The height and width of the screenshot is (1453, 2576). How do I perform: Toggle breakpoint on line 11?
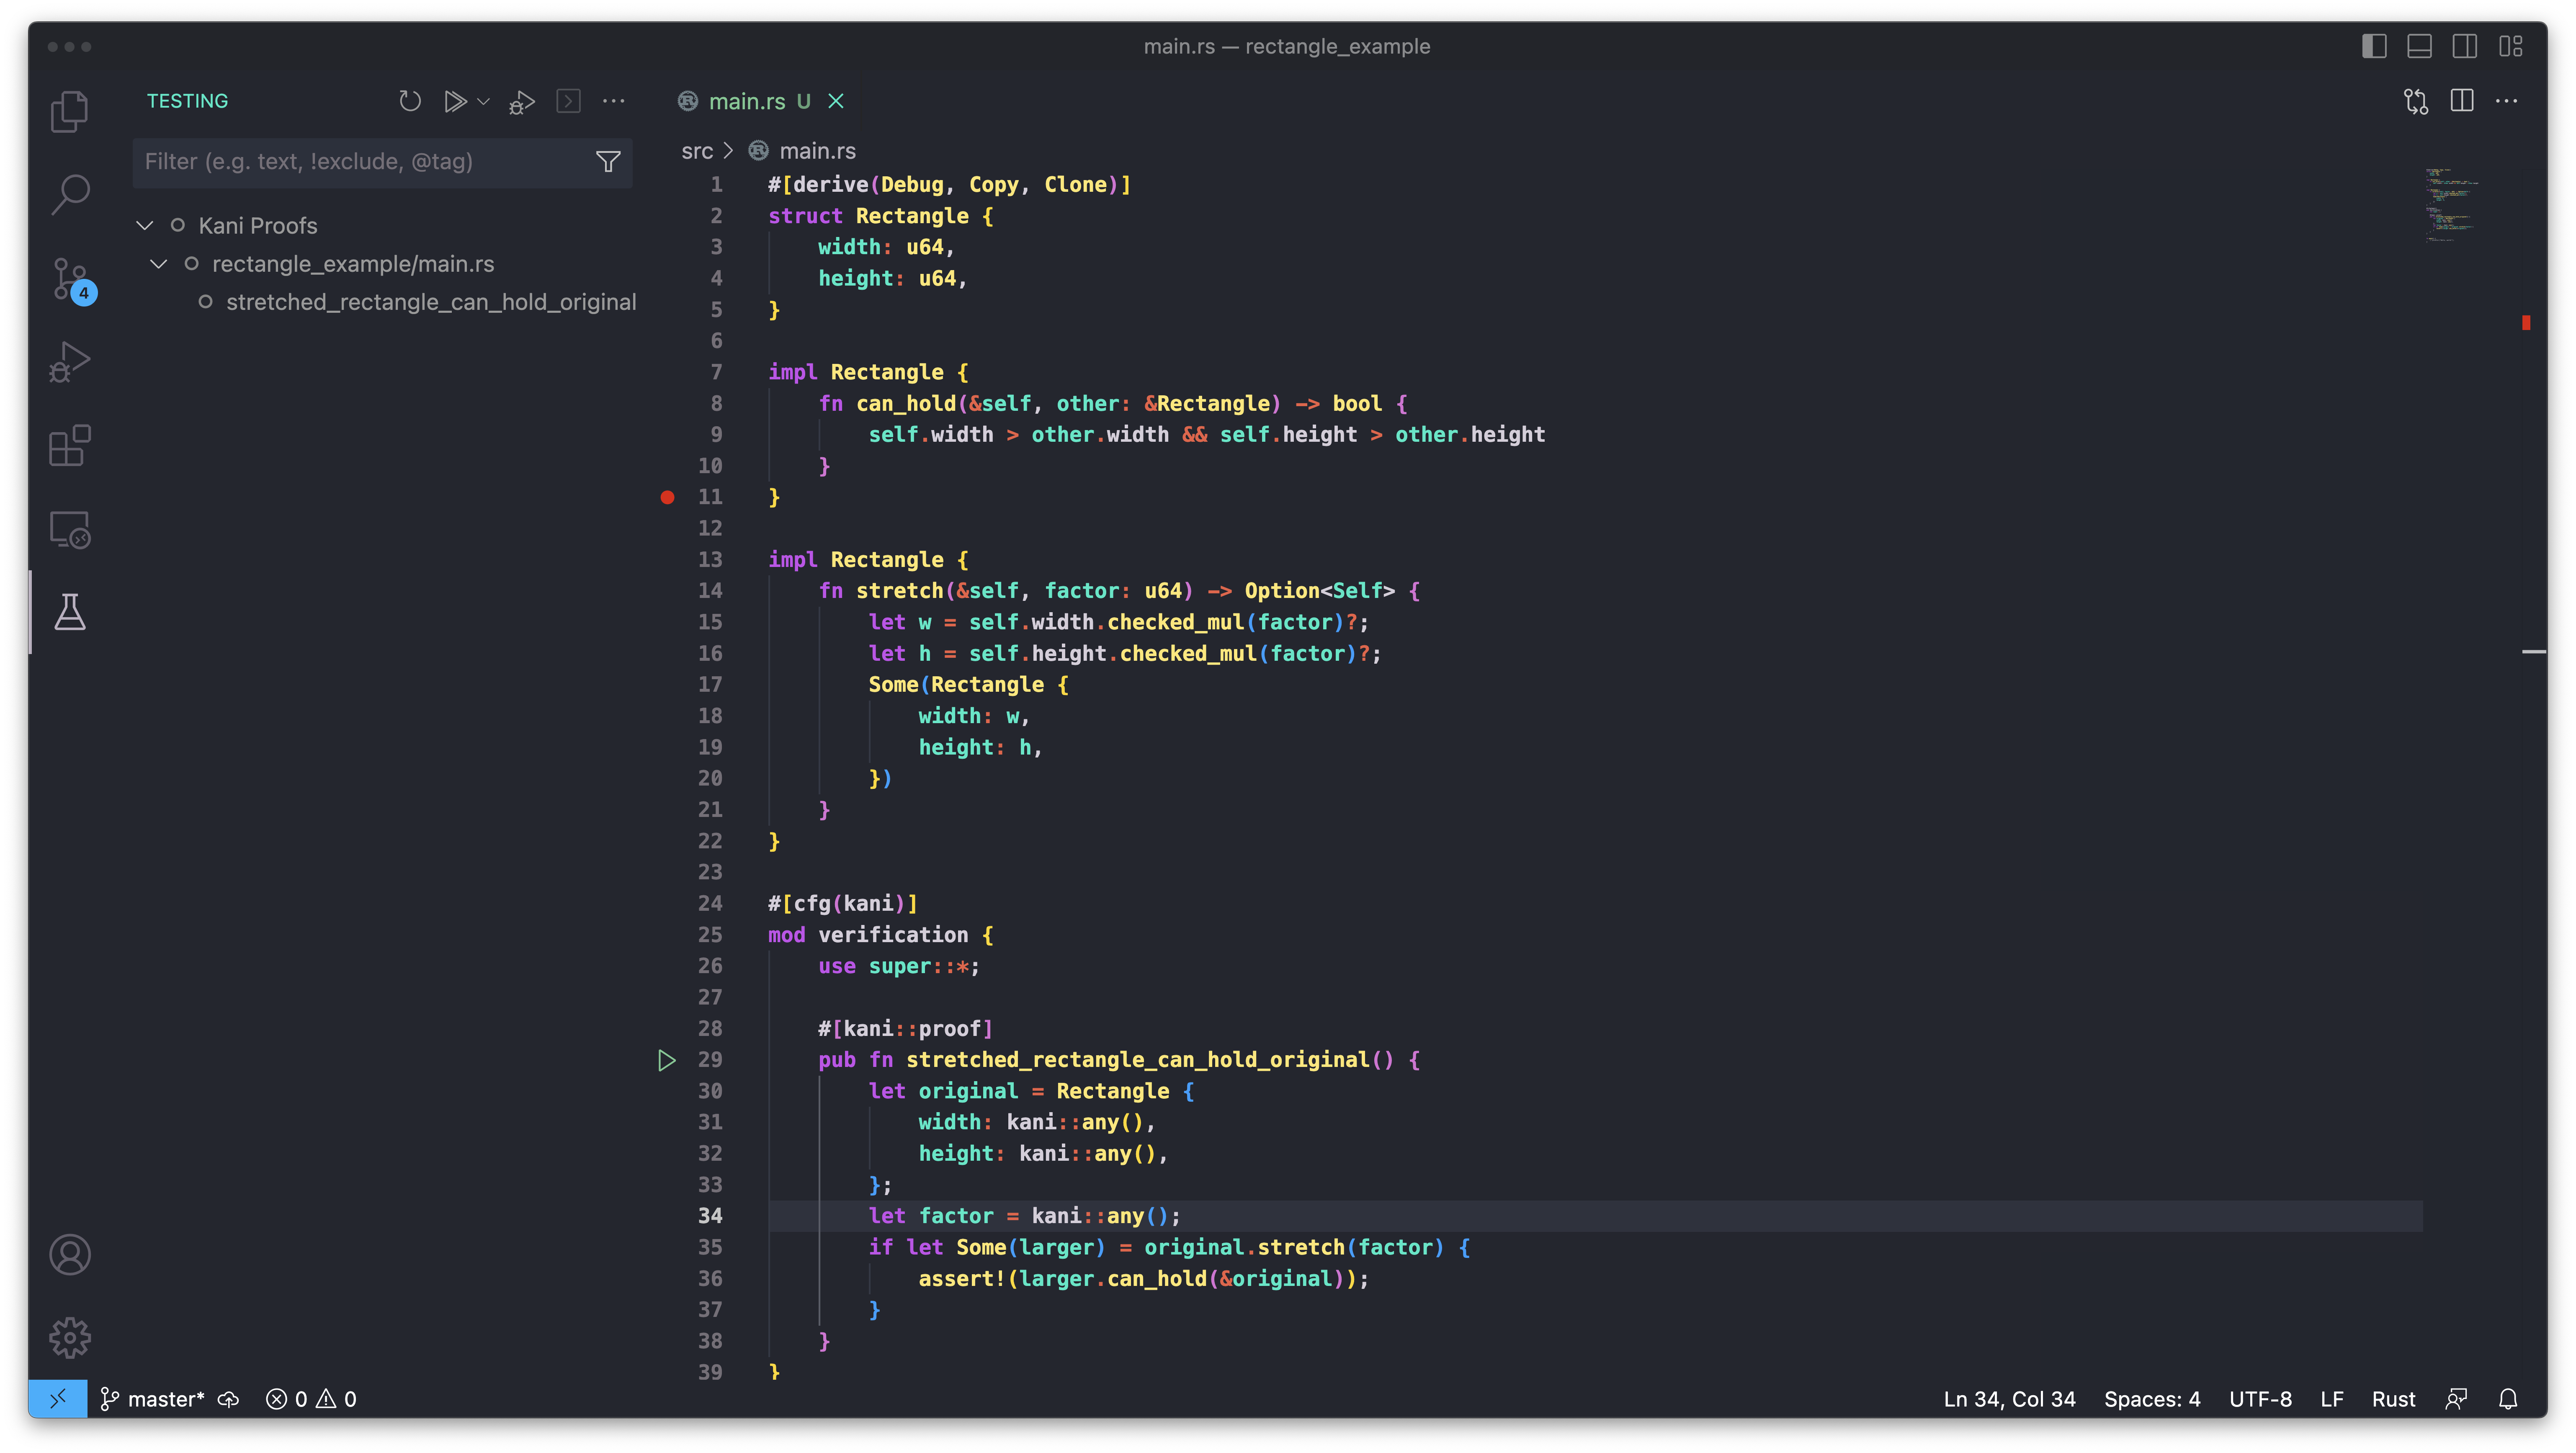pyautogui.click(x=668, y=497)
